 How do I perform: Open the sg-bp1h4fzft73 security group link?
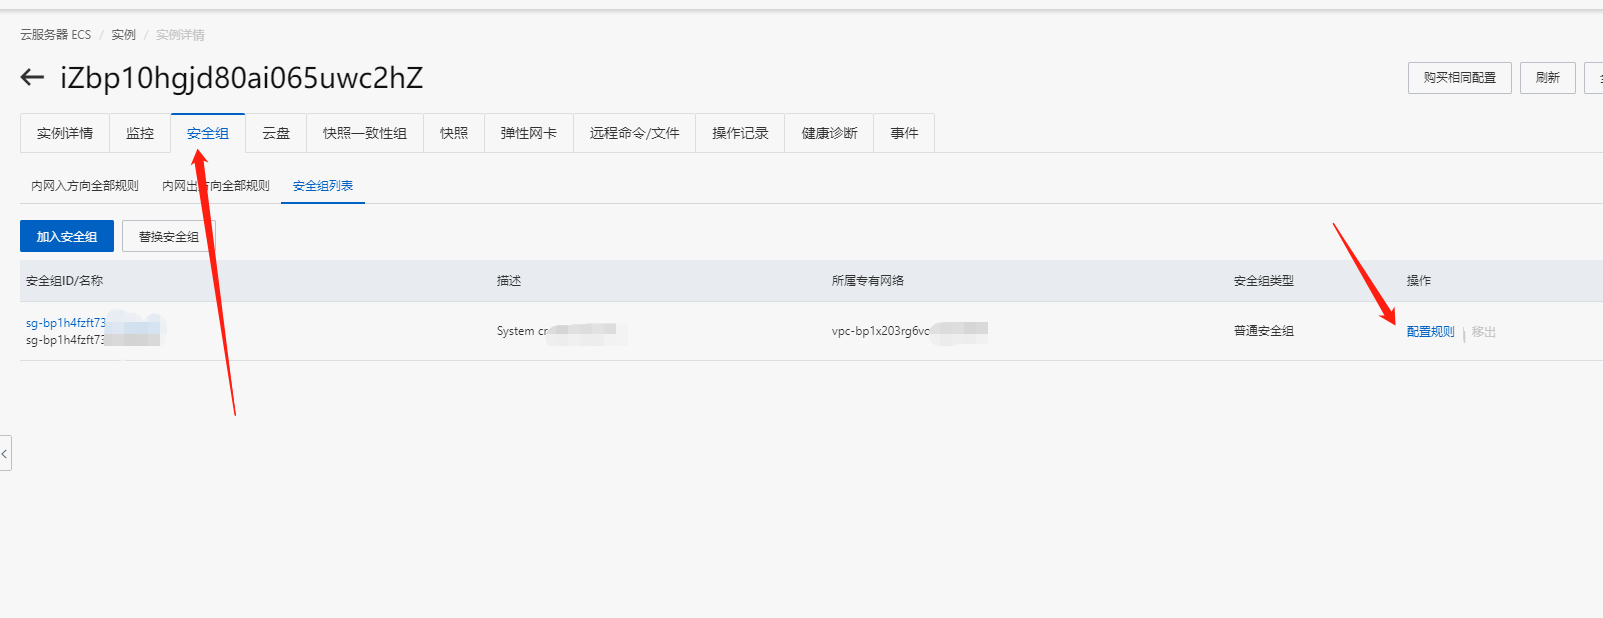(66, 323)
